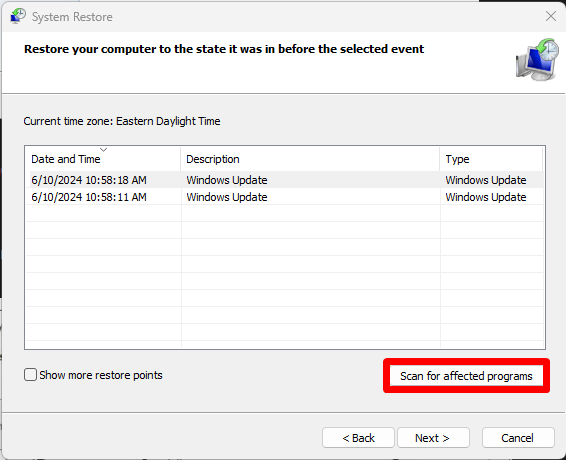Close the System Restore dialog
566x460 pixels.
(x=550, y=16)
